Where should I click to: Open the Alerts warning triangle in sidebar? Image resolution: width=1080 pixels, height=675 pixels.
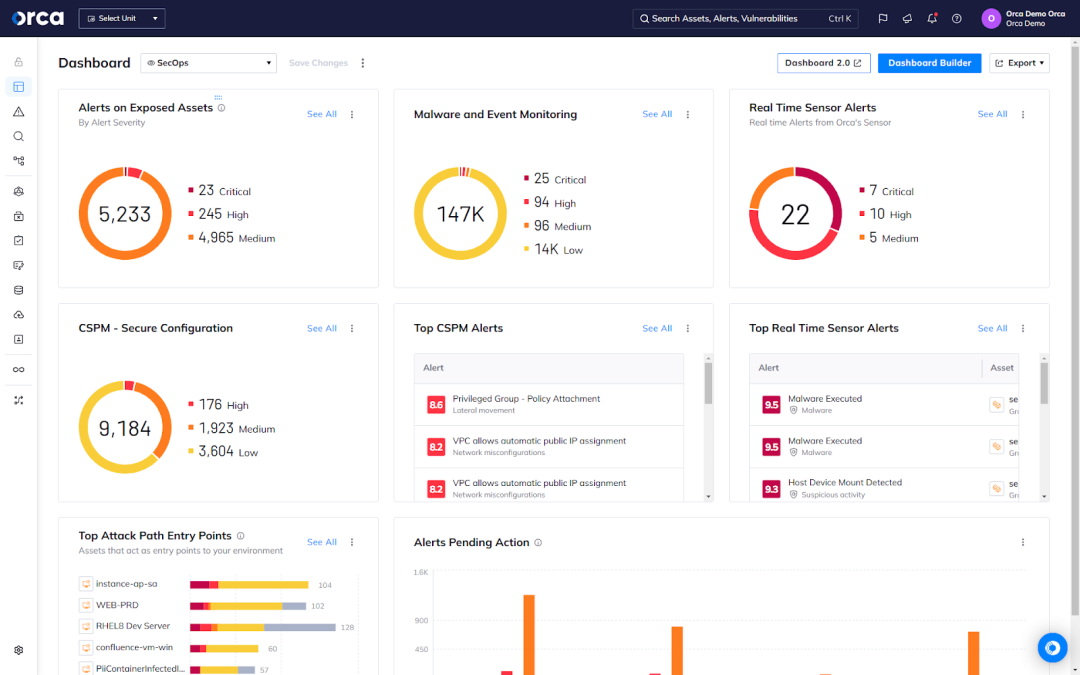(18, 112)
